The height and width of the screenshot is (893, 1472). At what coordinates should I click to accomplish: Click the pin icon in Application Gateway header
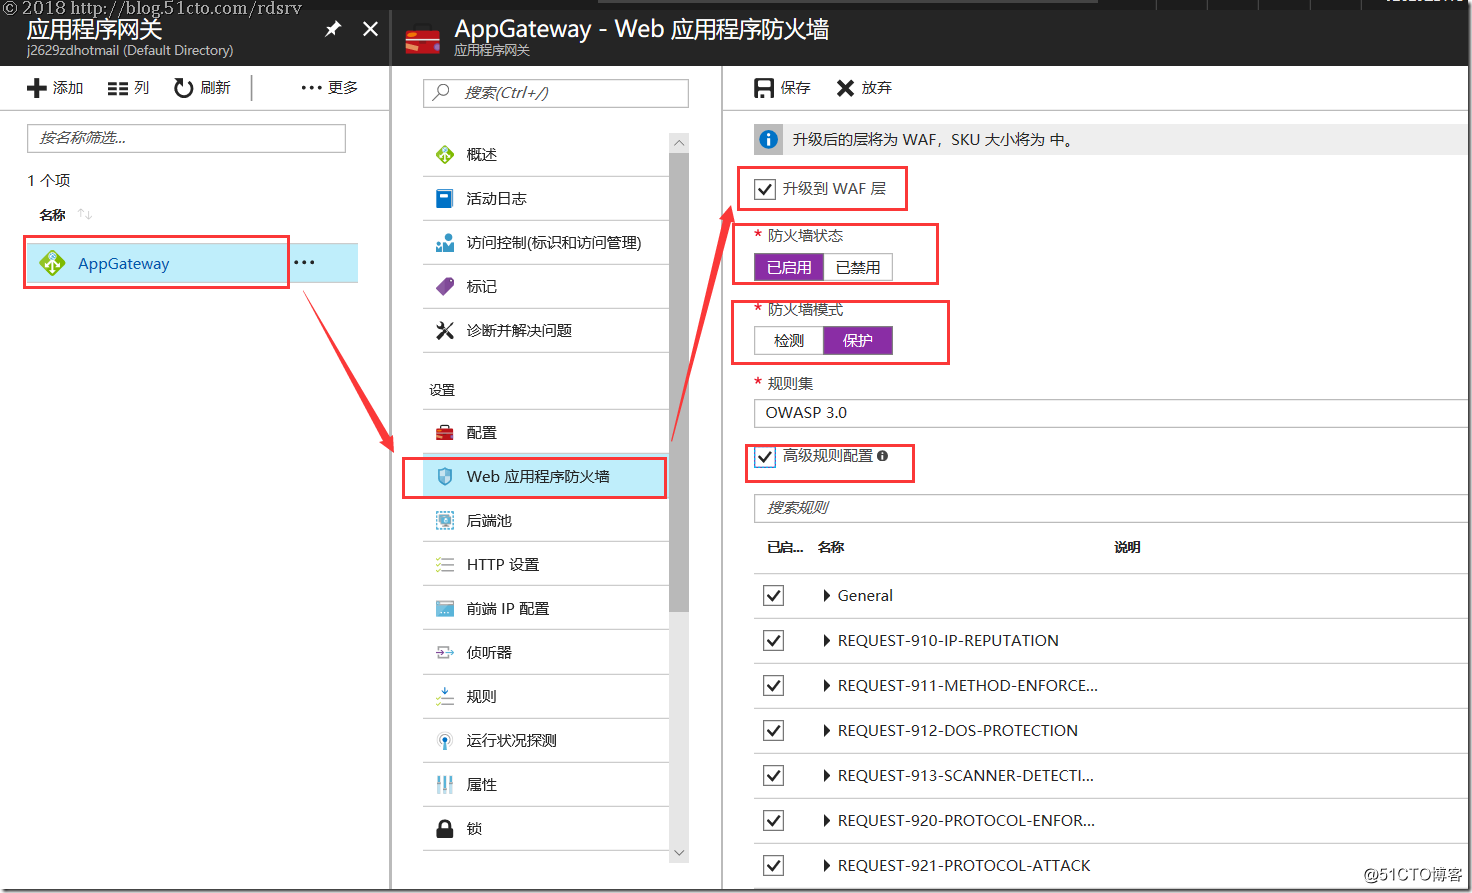tap(333, 30)
